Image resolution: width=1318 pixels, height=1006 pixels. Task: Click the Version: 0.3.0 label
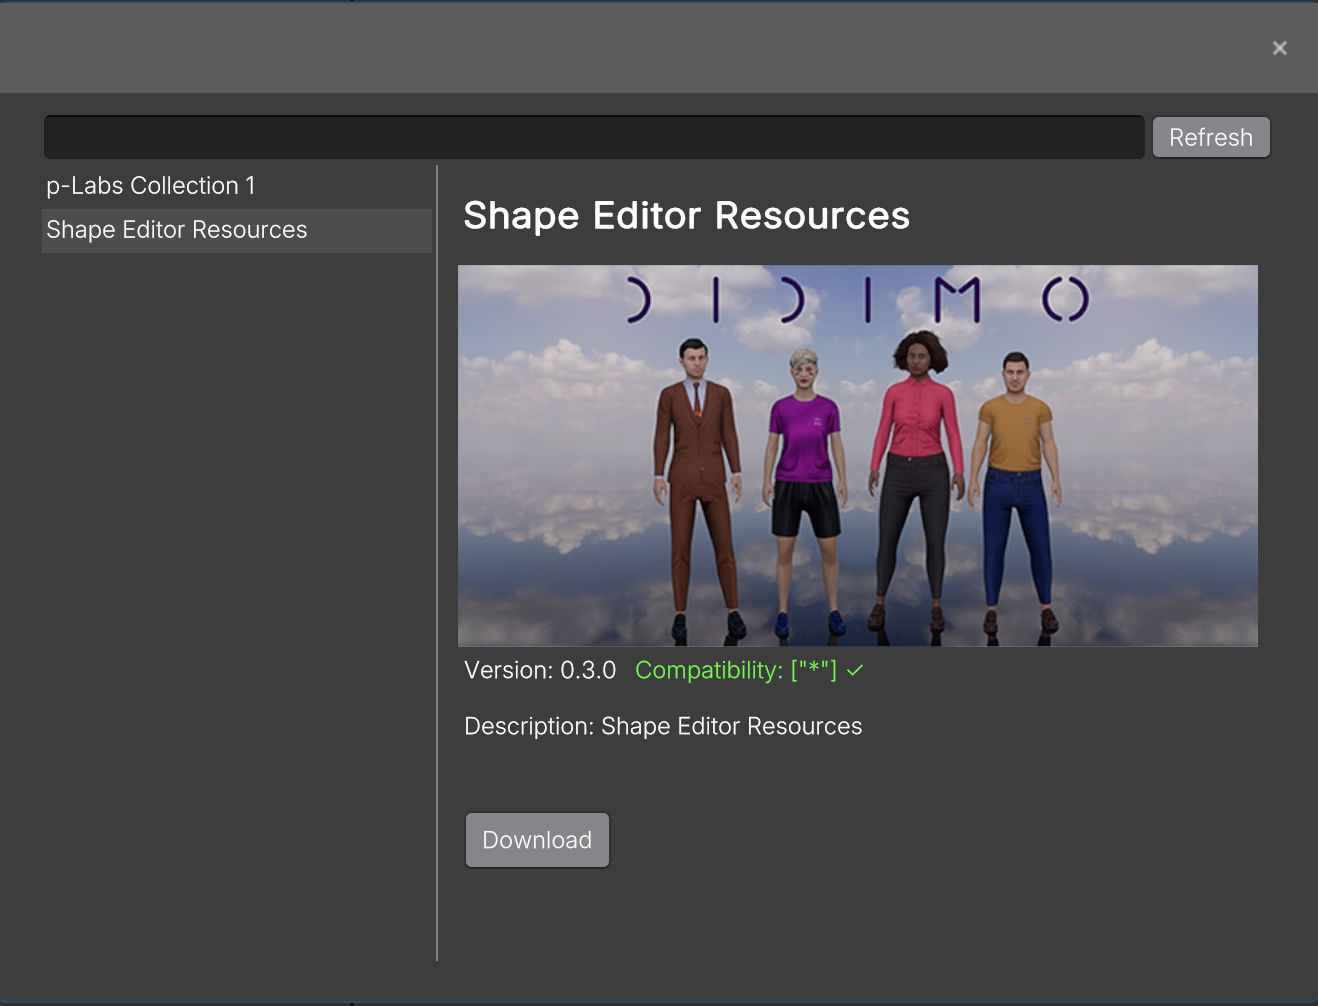540,670
